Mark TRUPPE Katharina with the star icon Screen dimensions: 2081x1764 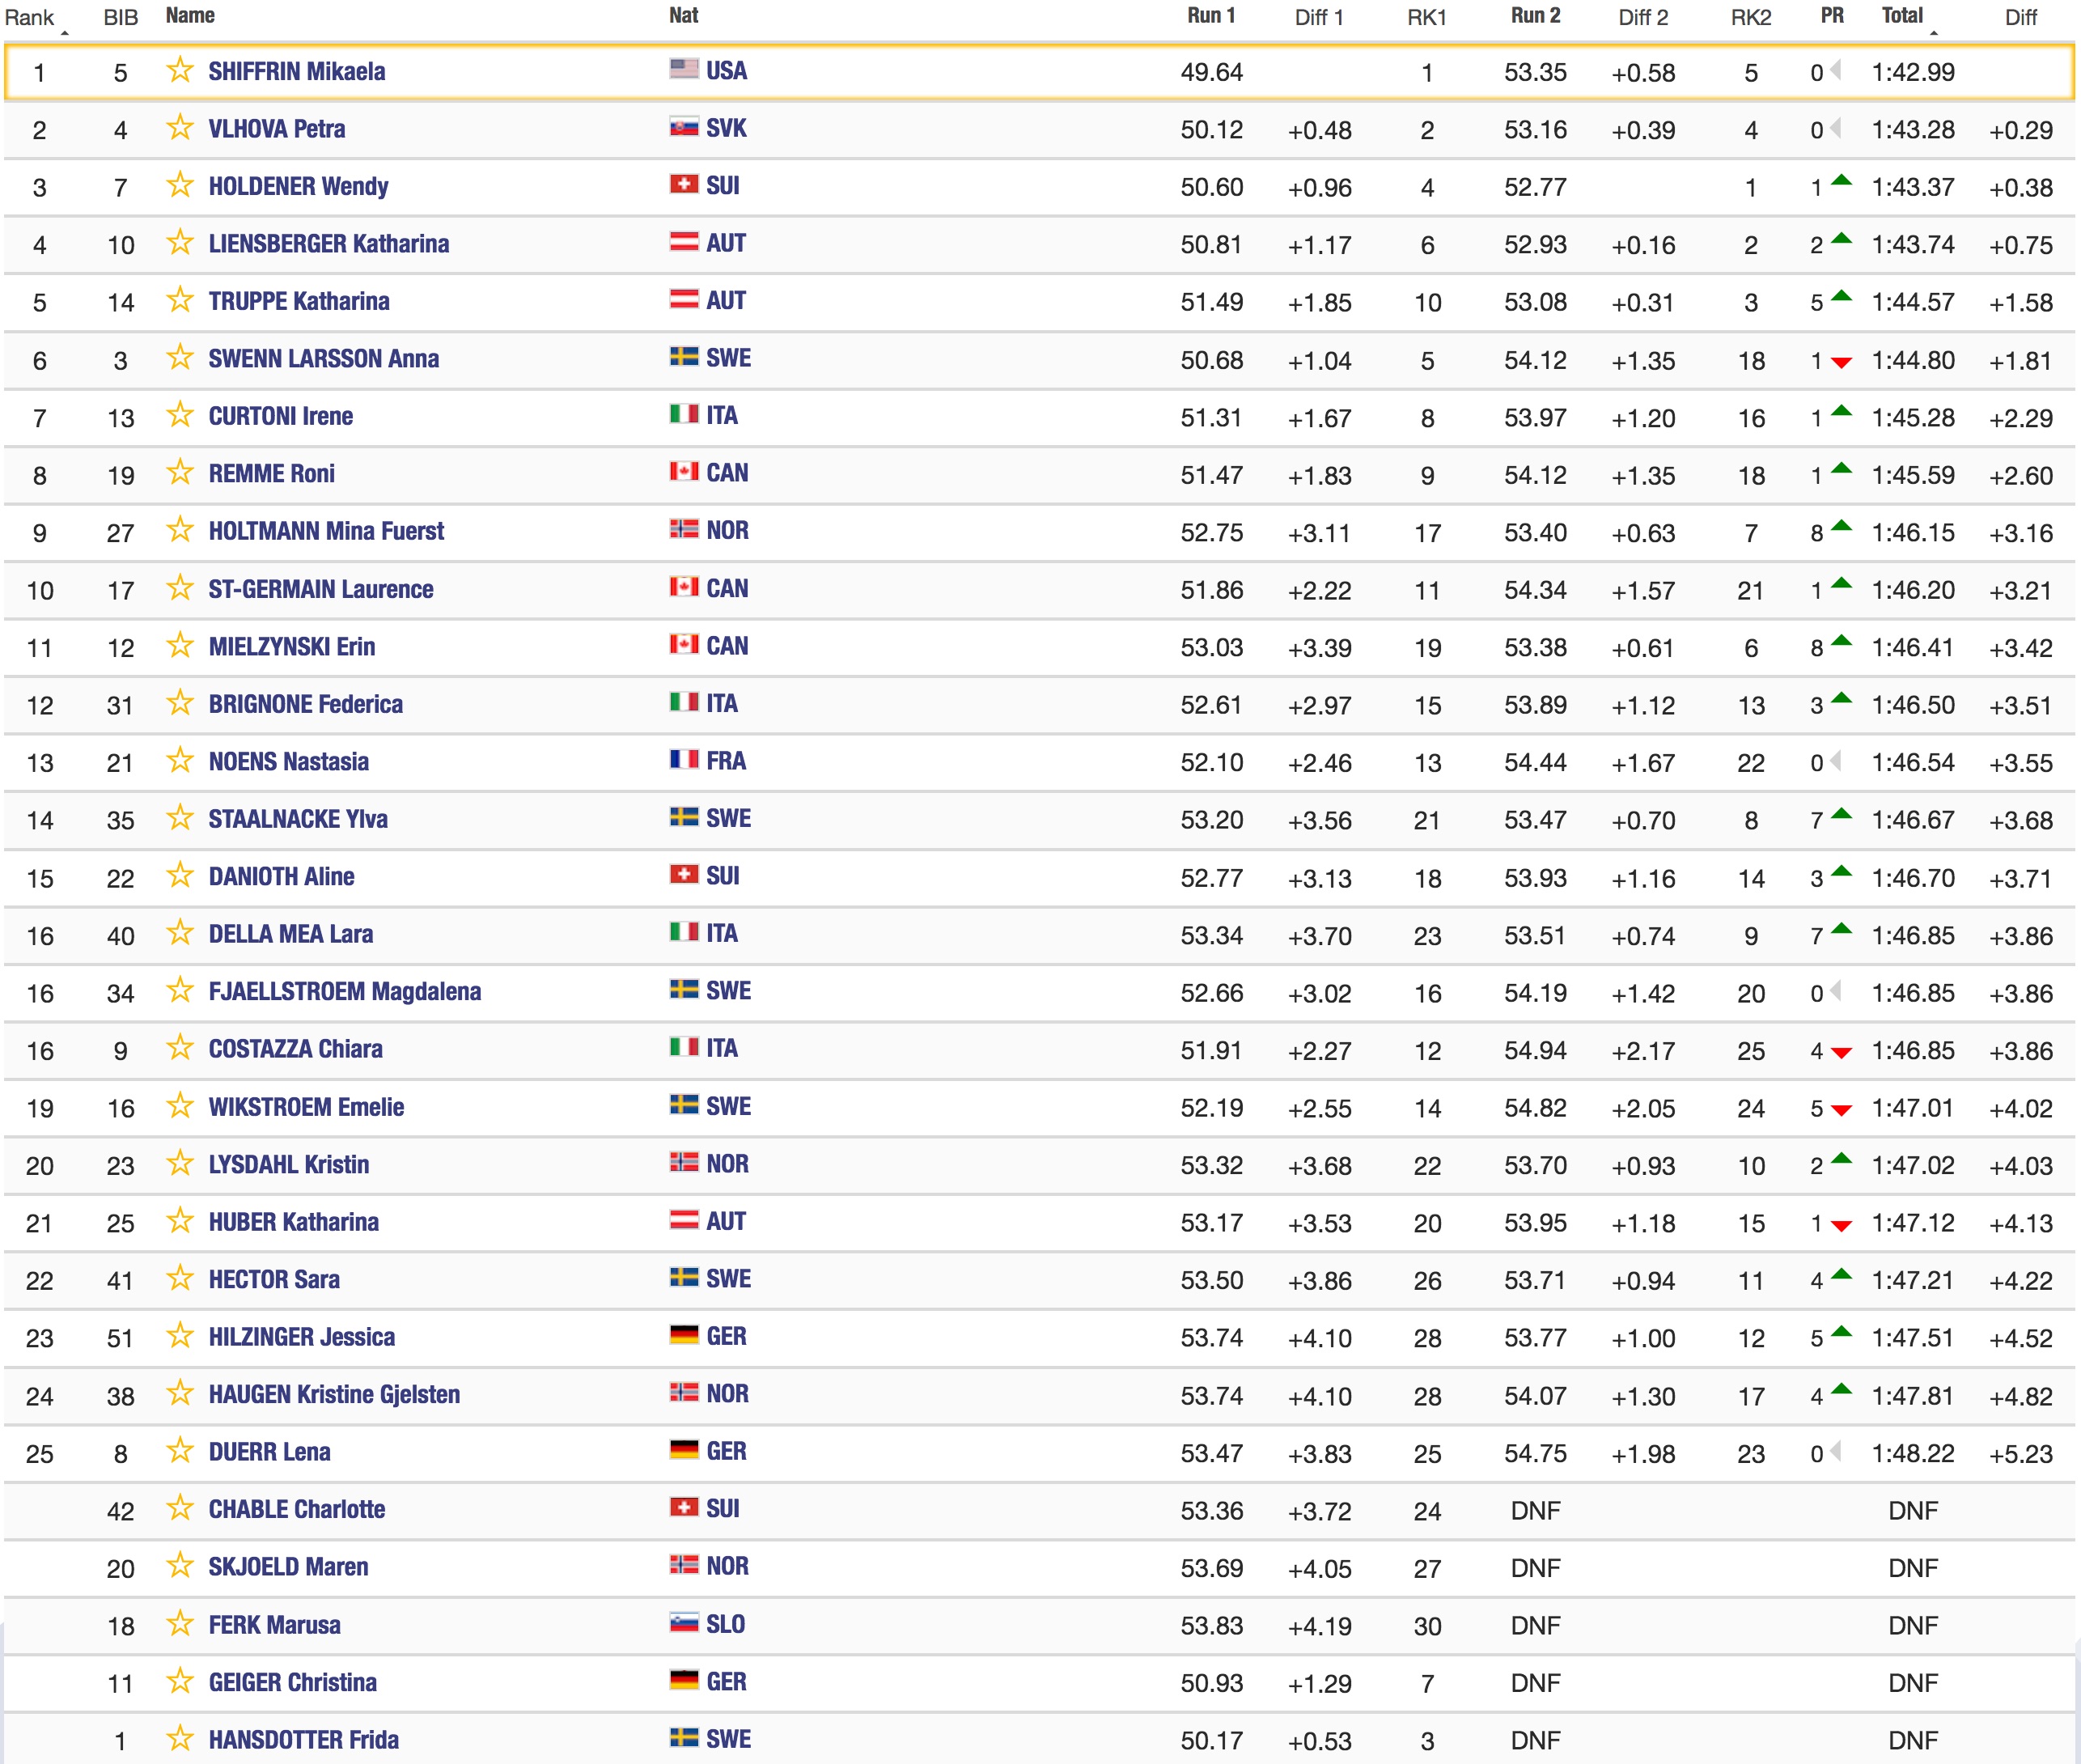(x=180, y=300)
